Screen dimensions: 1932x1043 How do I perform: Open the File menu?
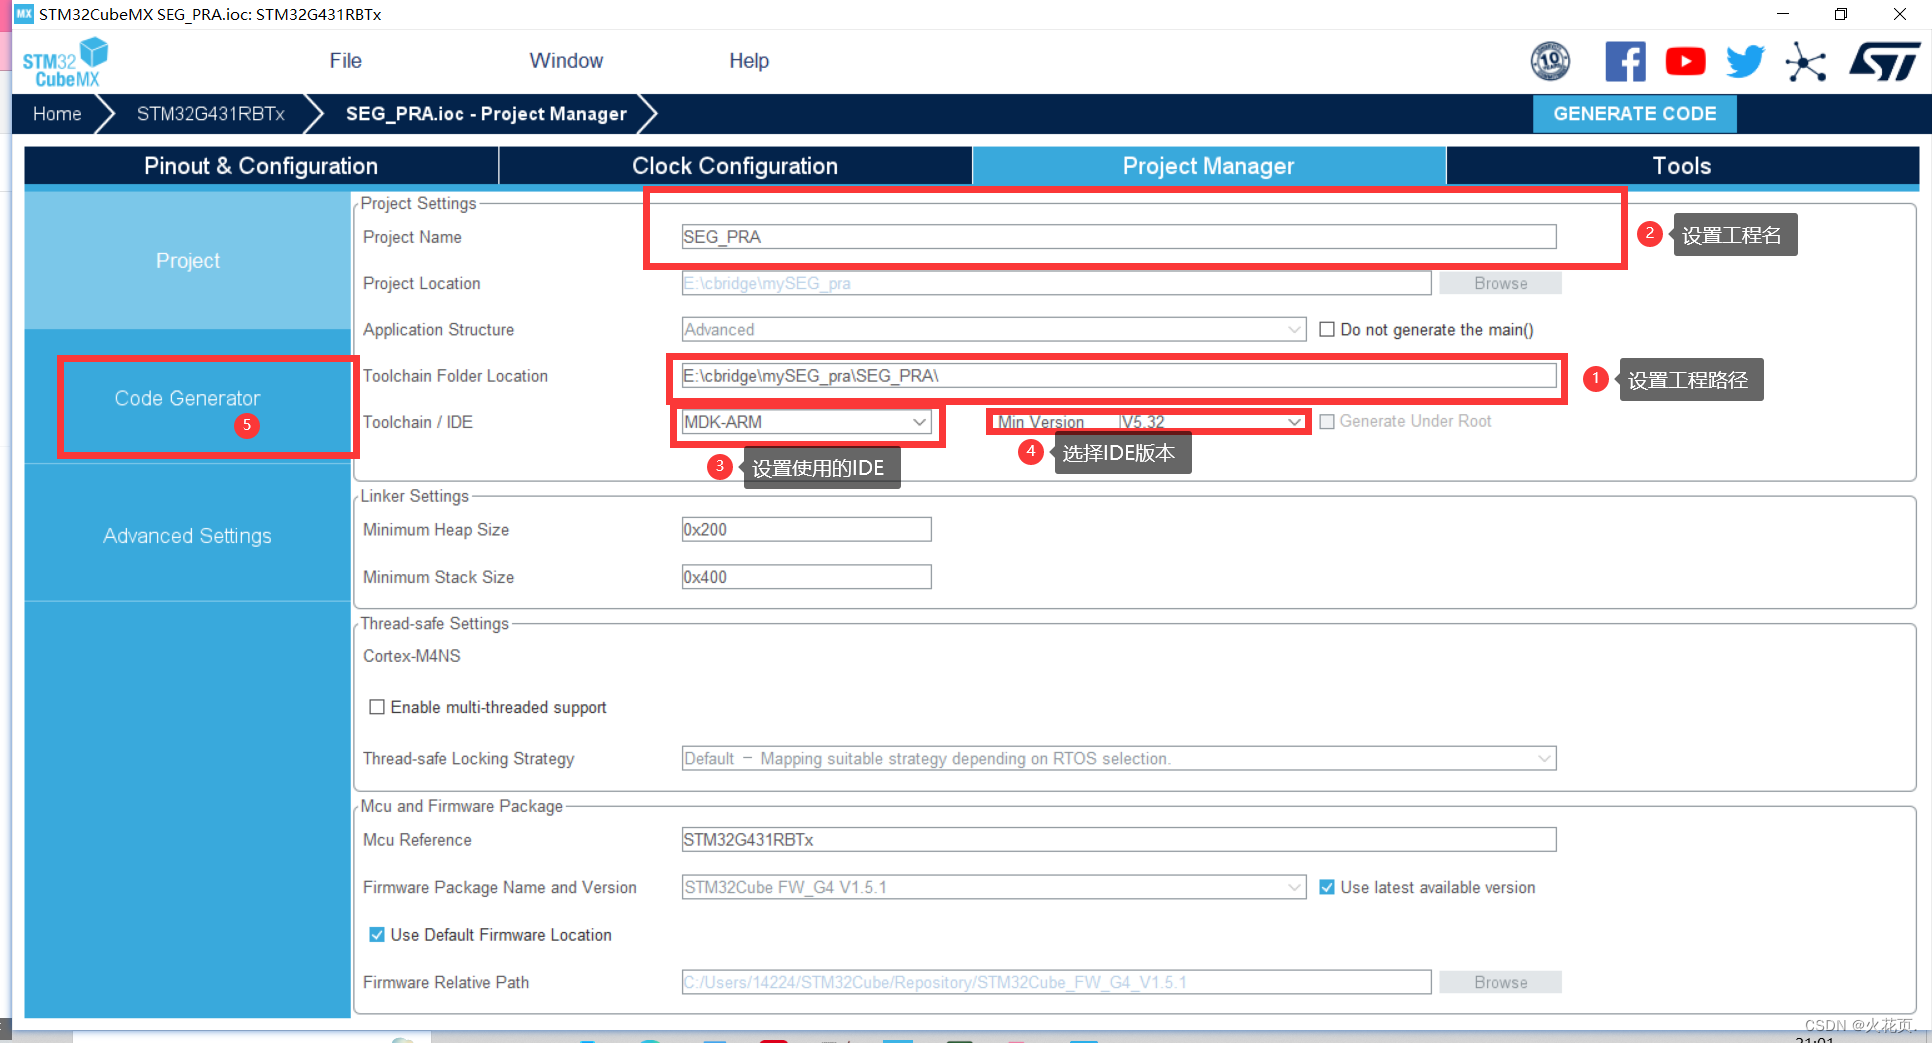[x=345, y=61]
